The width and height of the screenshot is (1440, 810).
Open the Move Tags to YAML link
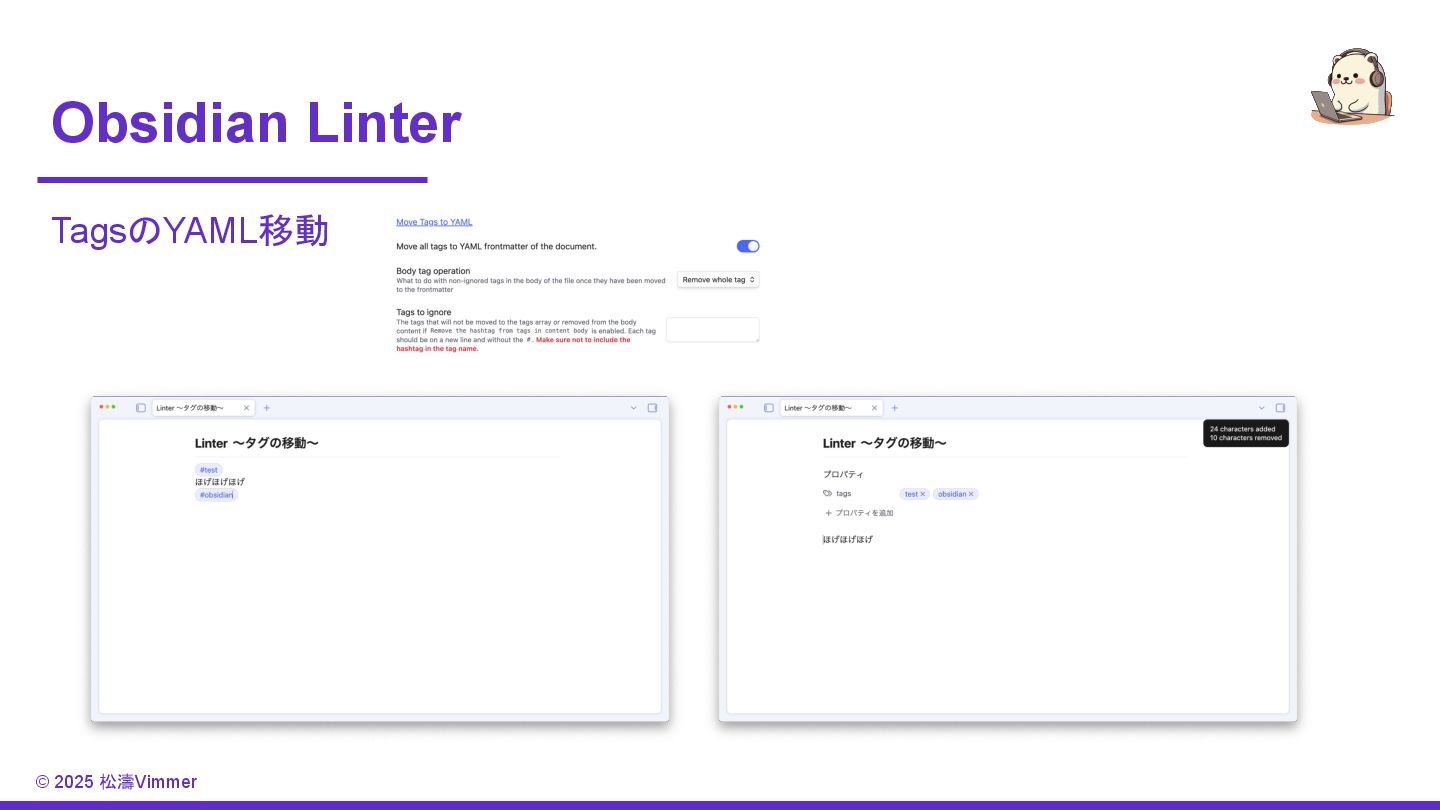coord(434,222)
